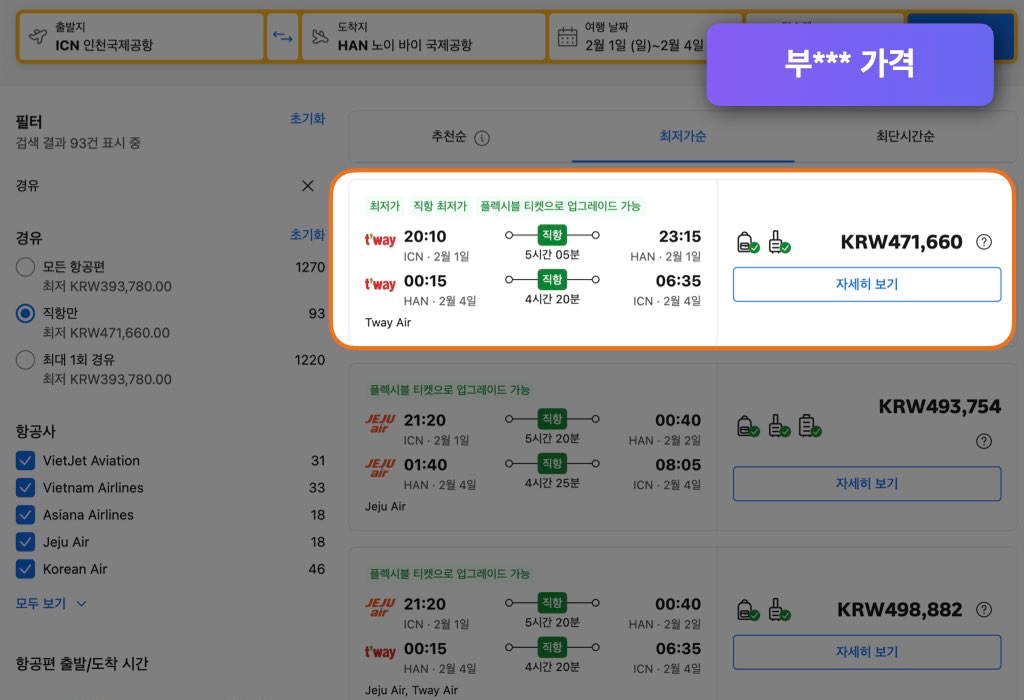The width and height of the screenshot is (1024, 700).
Task: Click the question mark on KRW493,754 fare
Action: (x=984, y=441)
